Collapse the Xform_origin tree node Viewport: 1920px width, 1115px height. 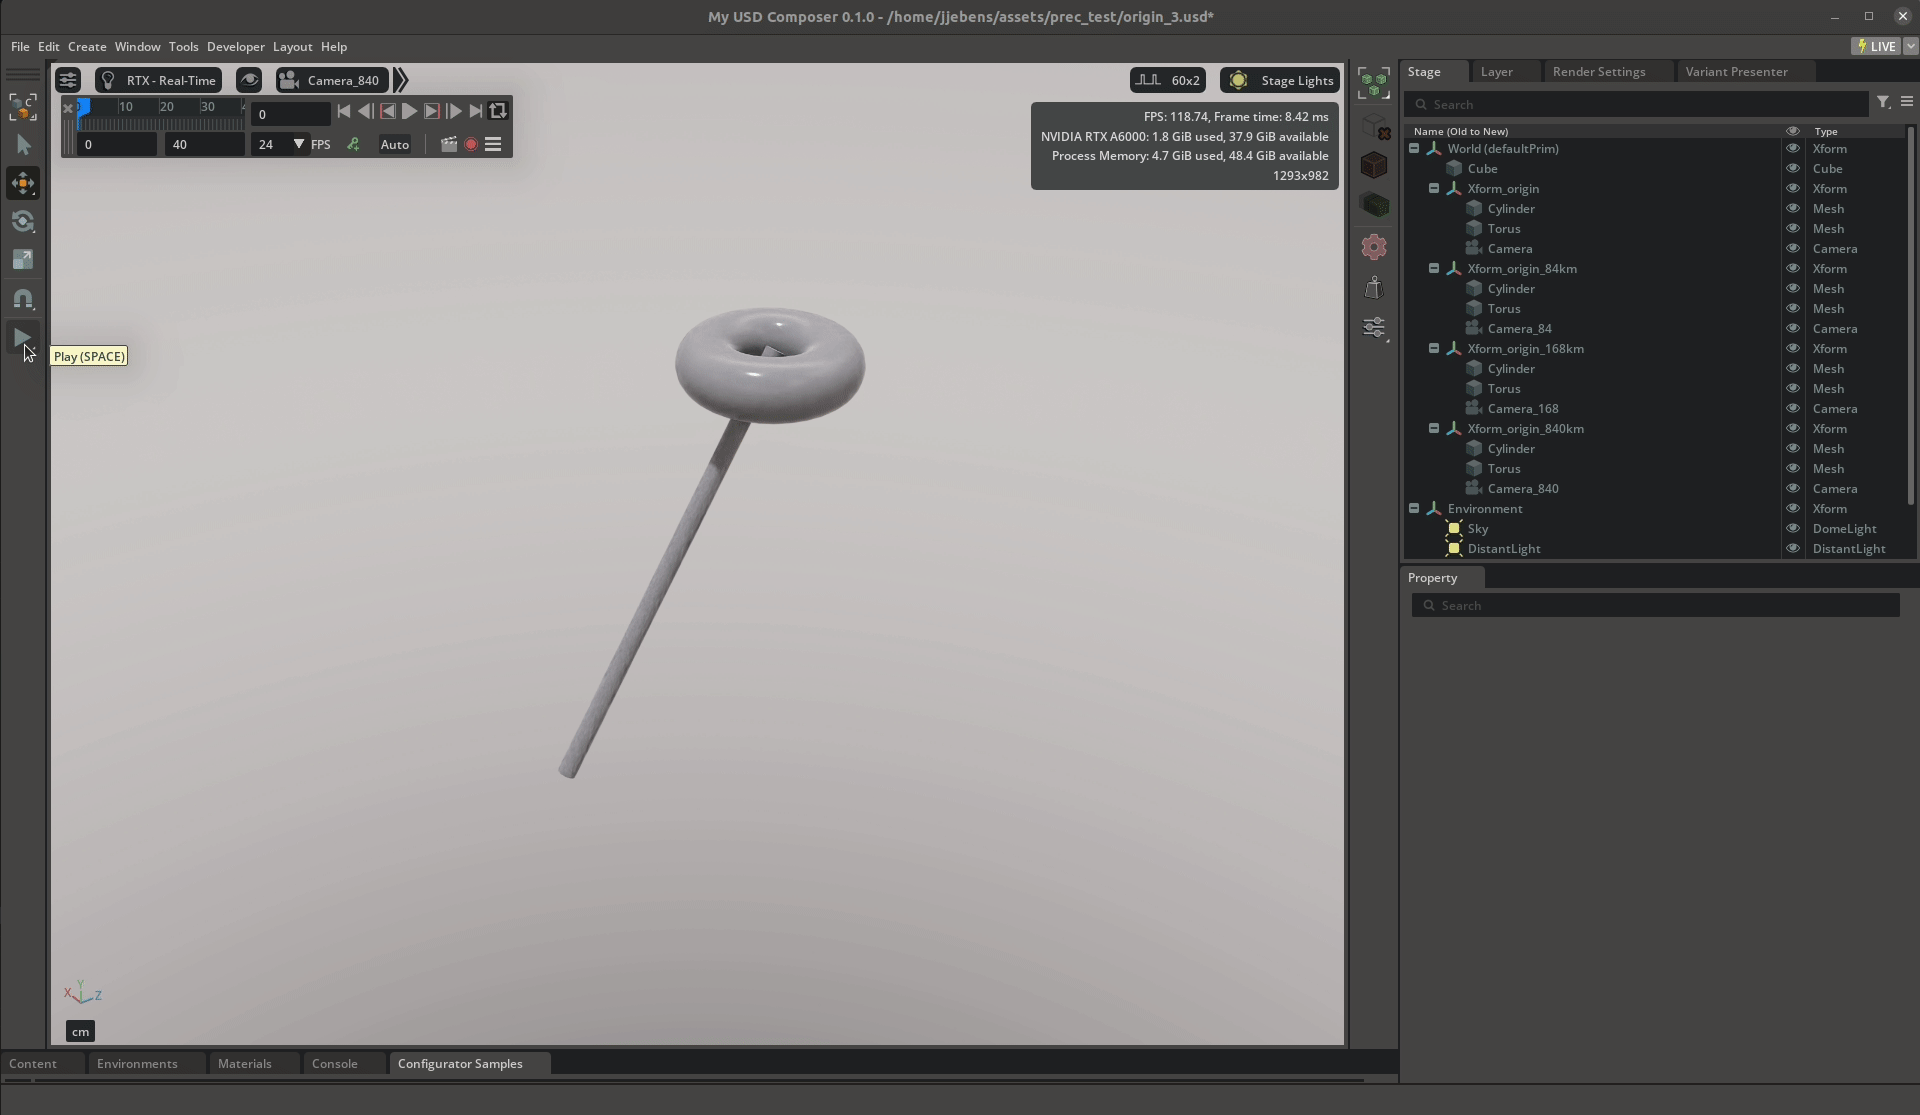pos(1434,188)
